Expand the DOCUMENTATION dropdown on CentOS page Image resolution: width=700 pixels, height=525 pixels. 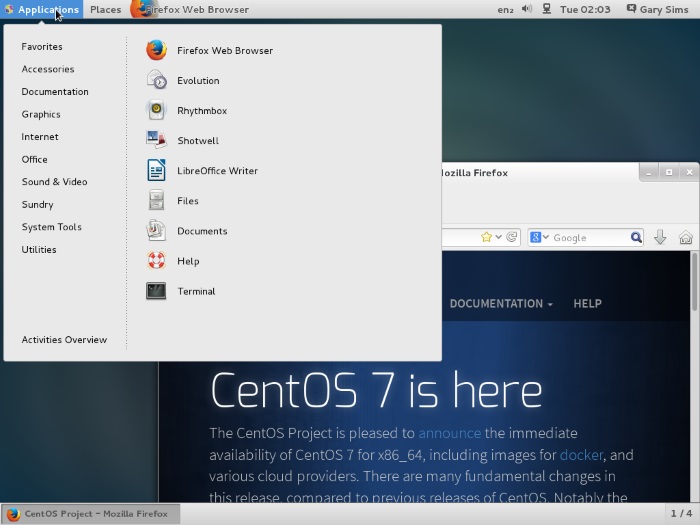pos(501,304)
